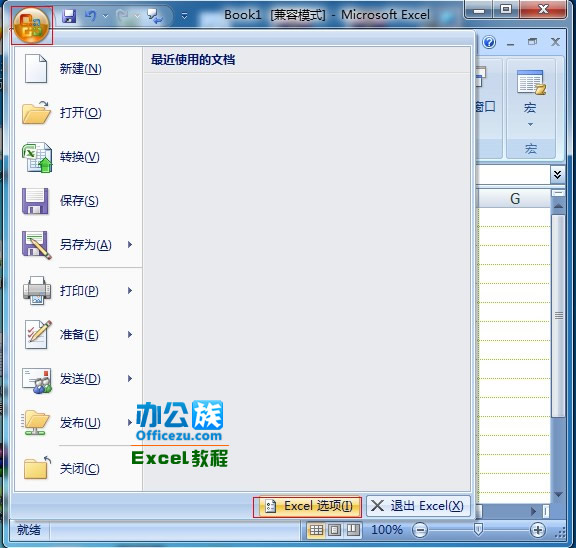
Task: Click the 发布(U) publish folder icon
Action: pos(36,423)
